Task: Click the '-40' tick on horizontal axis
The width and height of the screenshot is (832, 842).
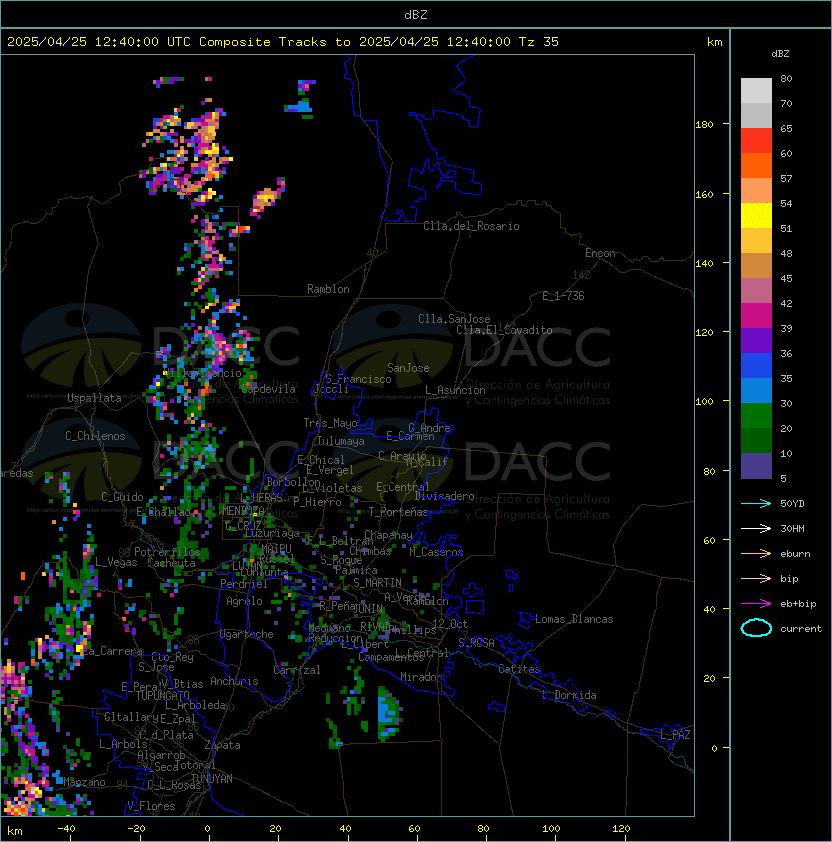Action: click(x=66, y=829)
